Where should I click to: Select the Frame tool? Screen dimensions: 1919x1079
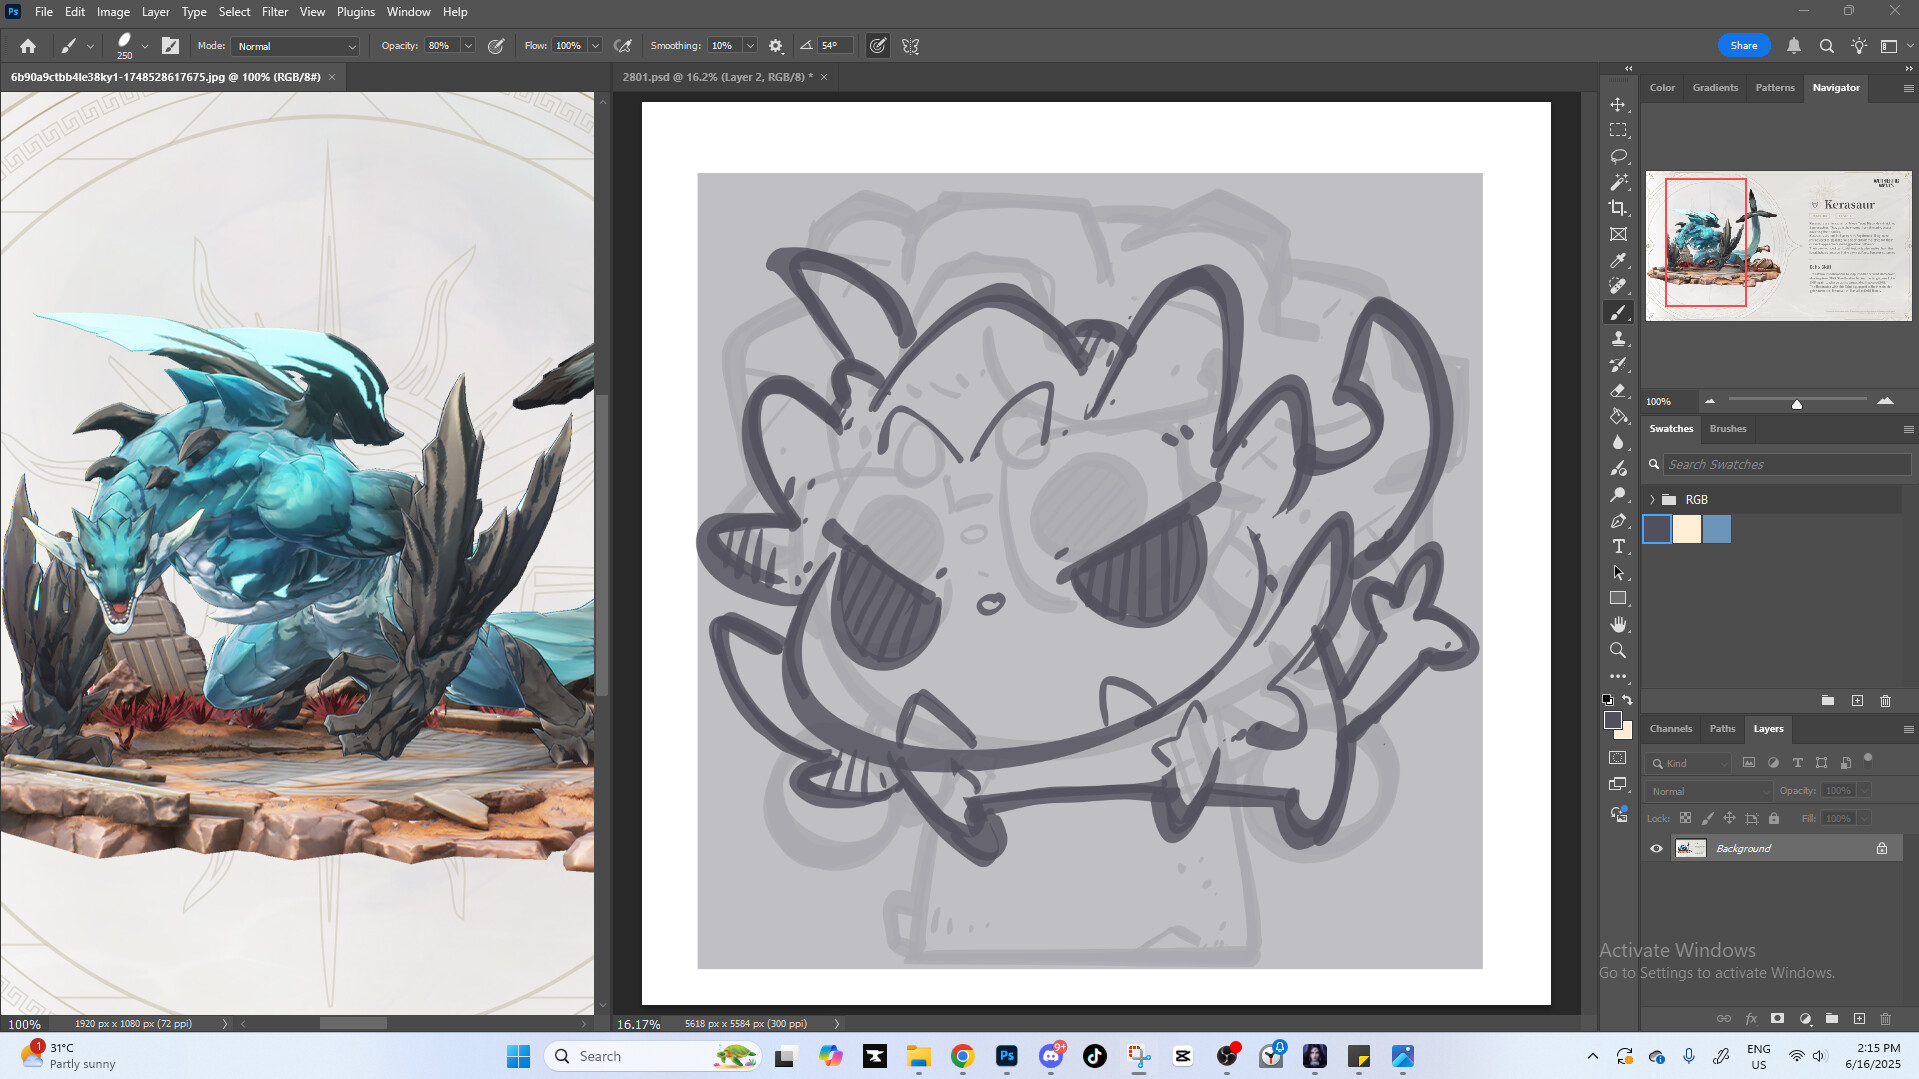click(x=1618, y=235)
